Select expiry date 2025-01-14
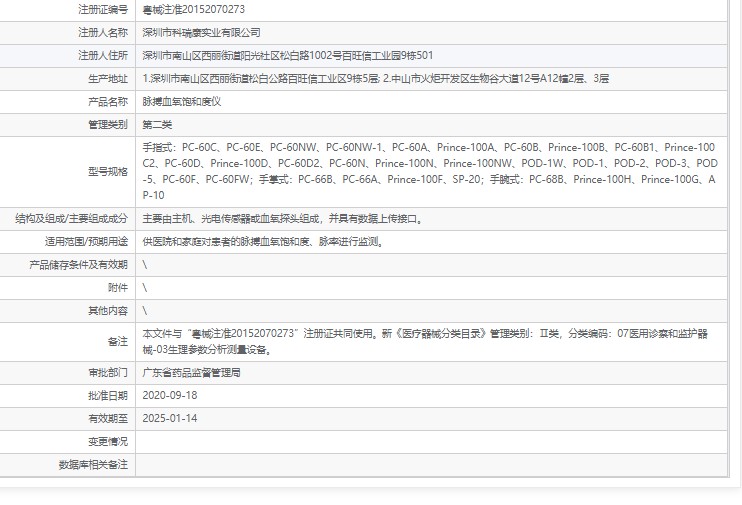 tap(170, 418)
